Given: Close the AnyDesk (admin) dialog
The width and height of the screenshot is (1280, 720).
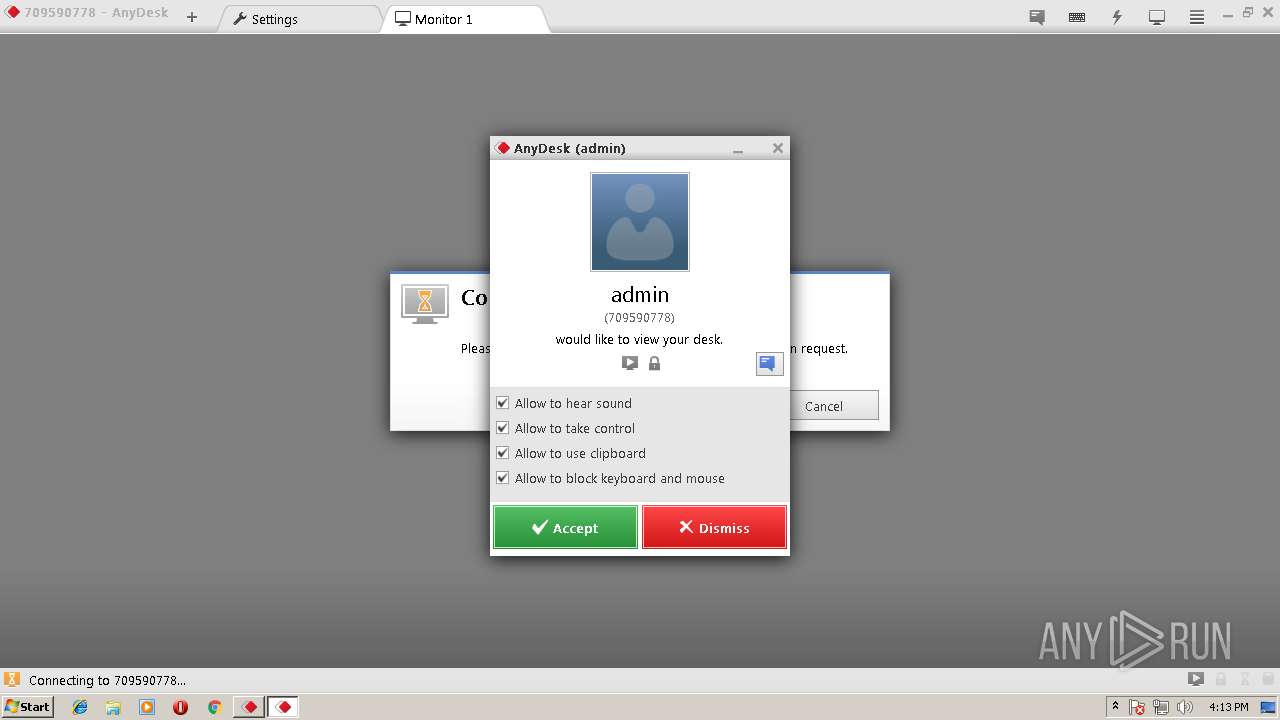Looking at the screenshot, I should pos(777,148).
